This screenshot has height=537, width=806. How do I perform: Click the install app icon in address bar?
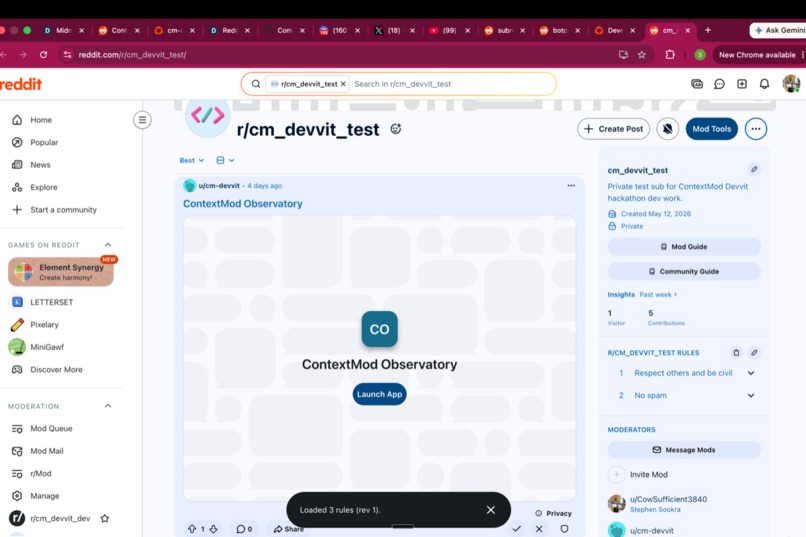(x=624, y=54)
